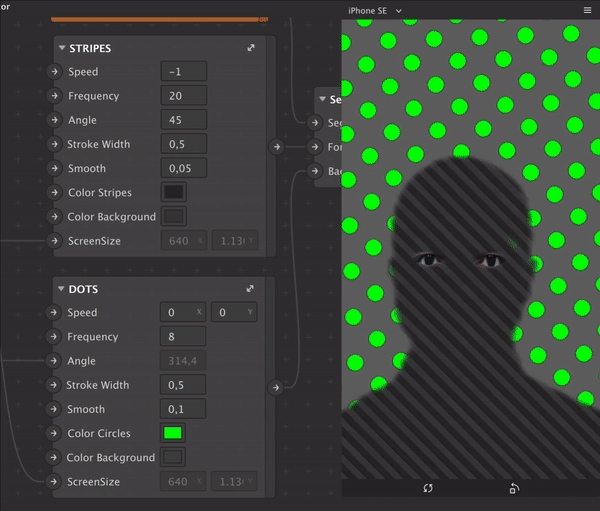
Task: Click the Color Background port of DOTS
Action: (x=54, y=457)
